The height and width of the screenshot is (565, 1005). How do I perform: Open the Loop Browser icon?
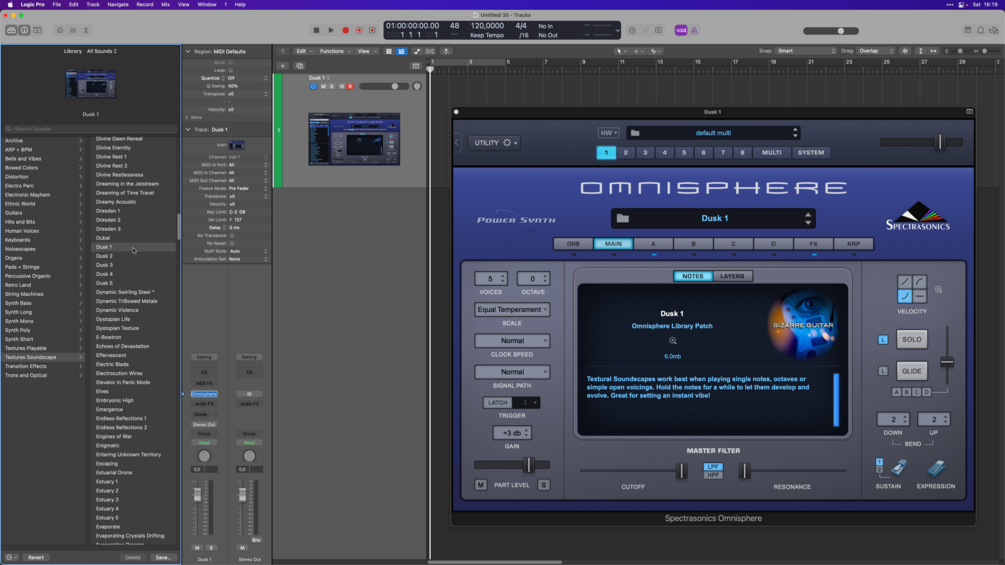click(993, 30)
